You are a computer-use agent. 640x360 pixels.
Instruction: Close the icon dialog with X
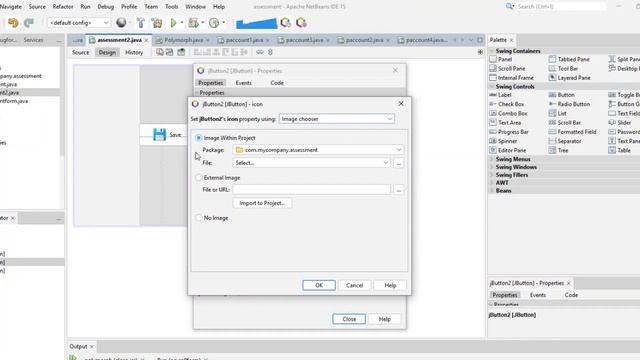point(401,104)
